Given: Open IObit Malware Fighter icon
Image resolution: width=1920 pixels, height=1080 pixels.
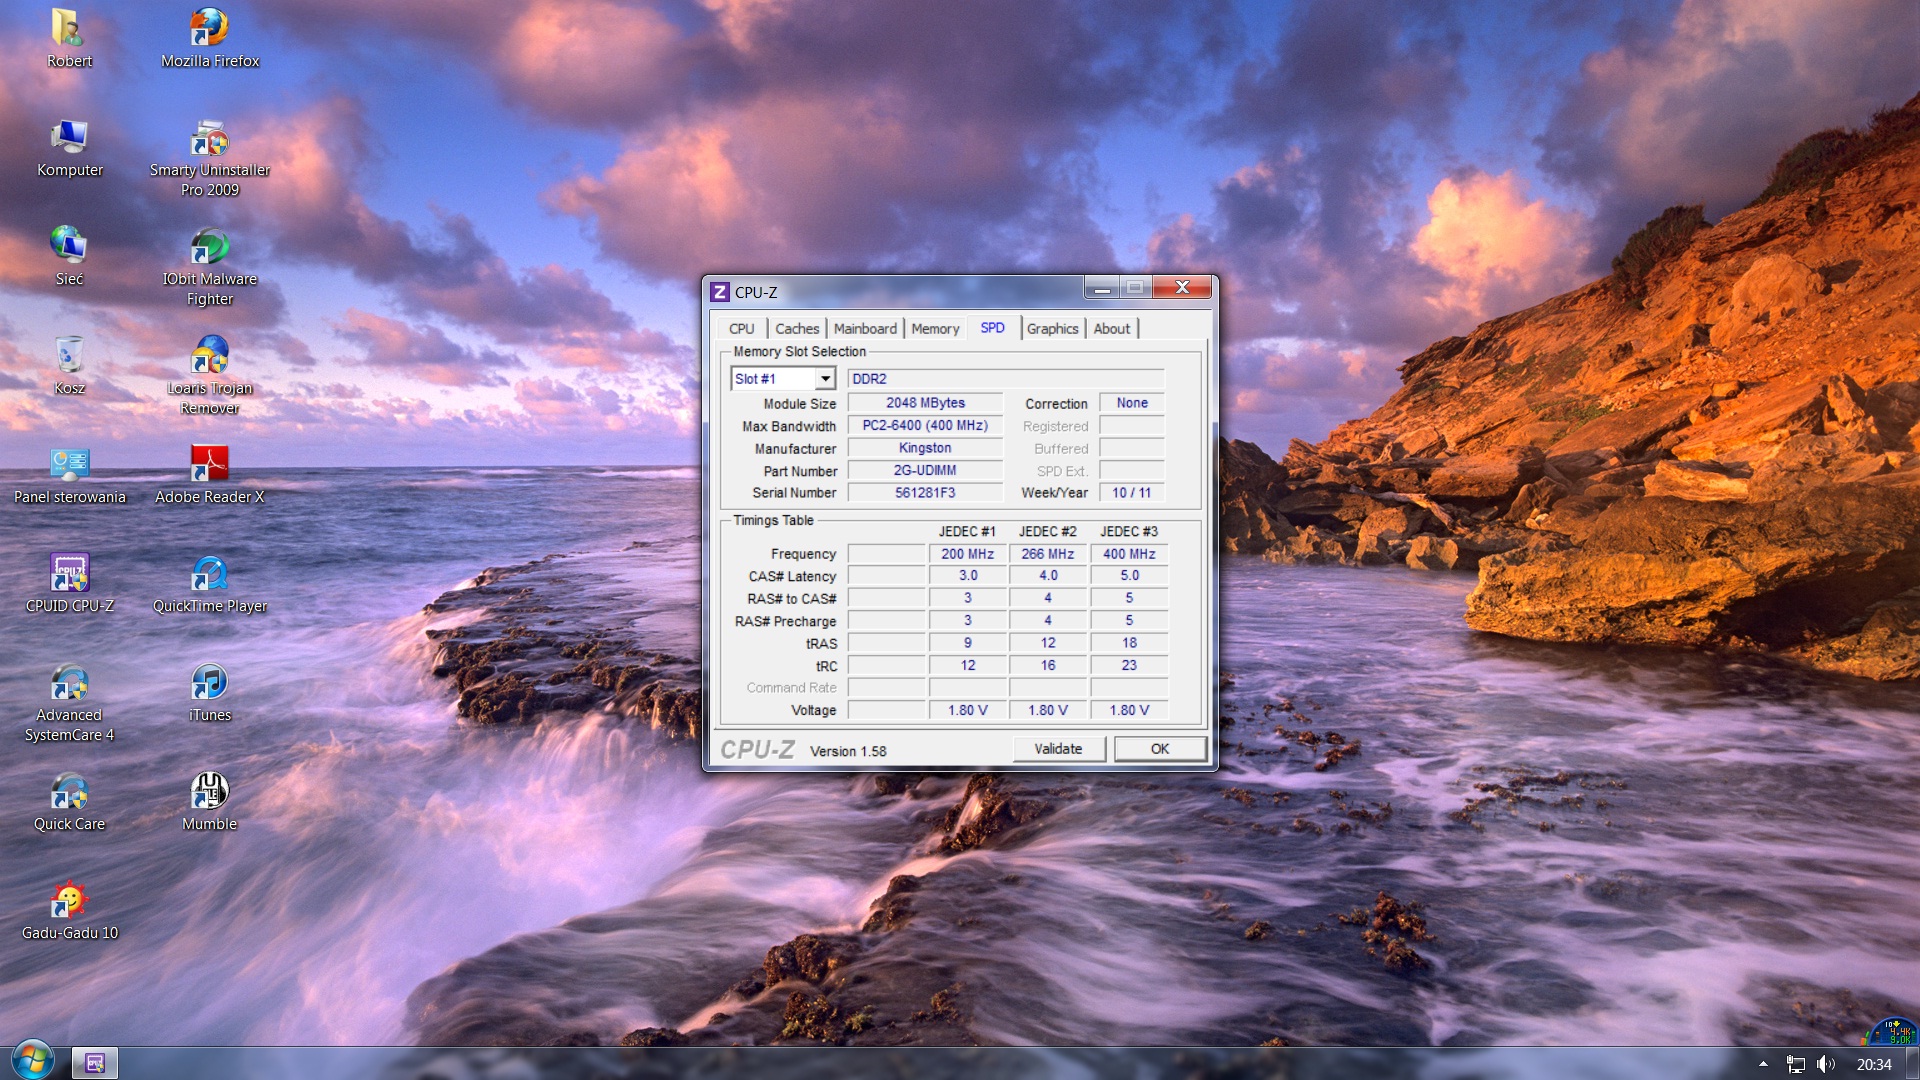Looking at the screenshot, I should 209,246.
